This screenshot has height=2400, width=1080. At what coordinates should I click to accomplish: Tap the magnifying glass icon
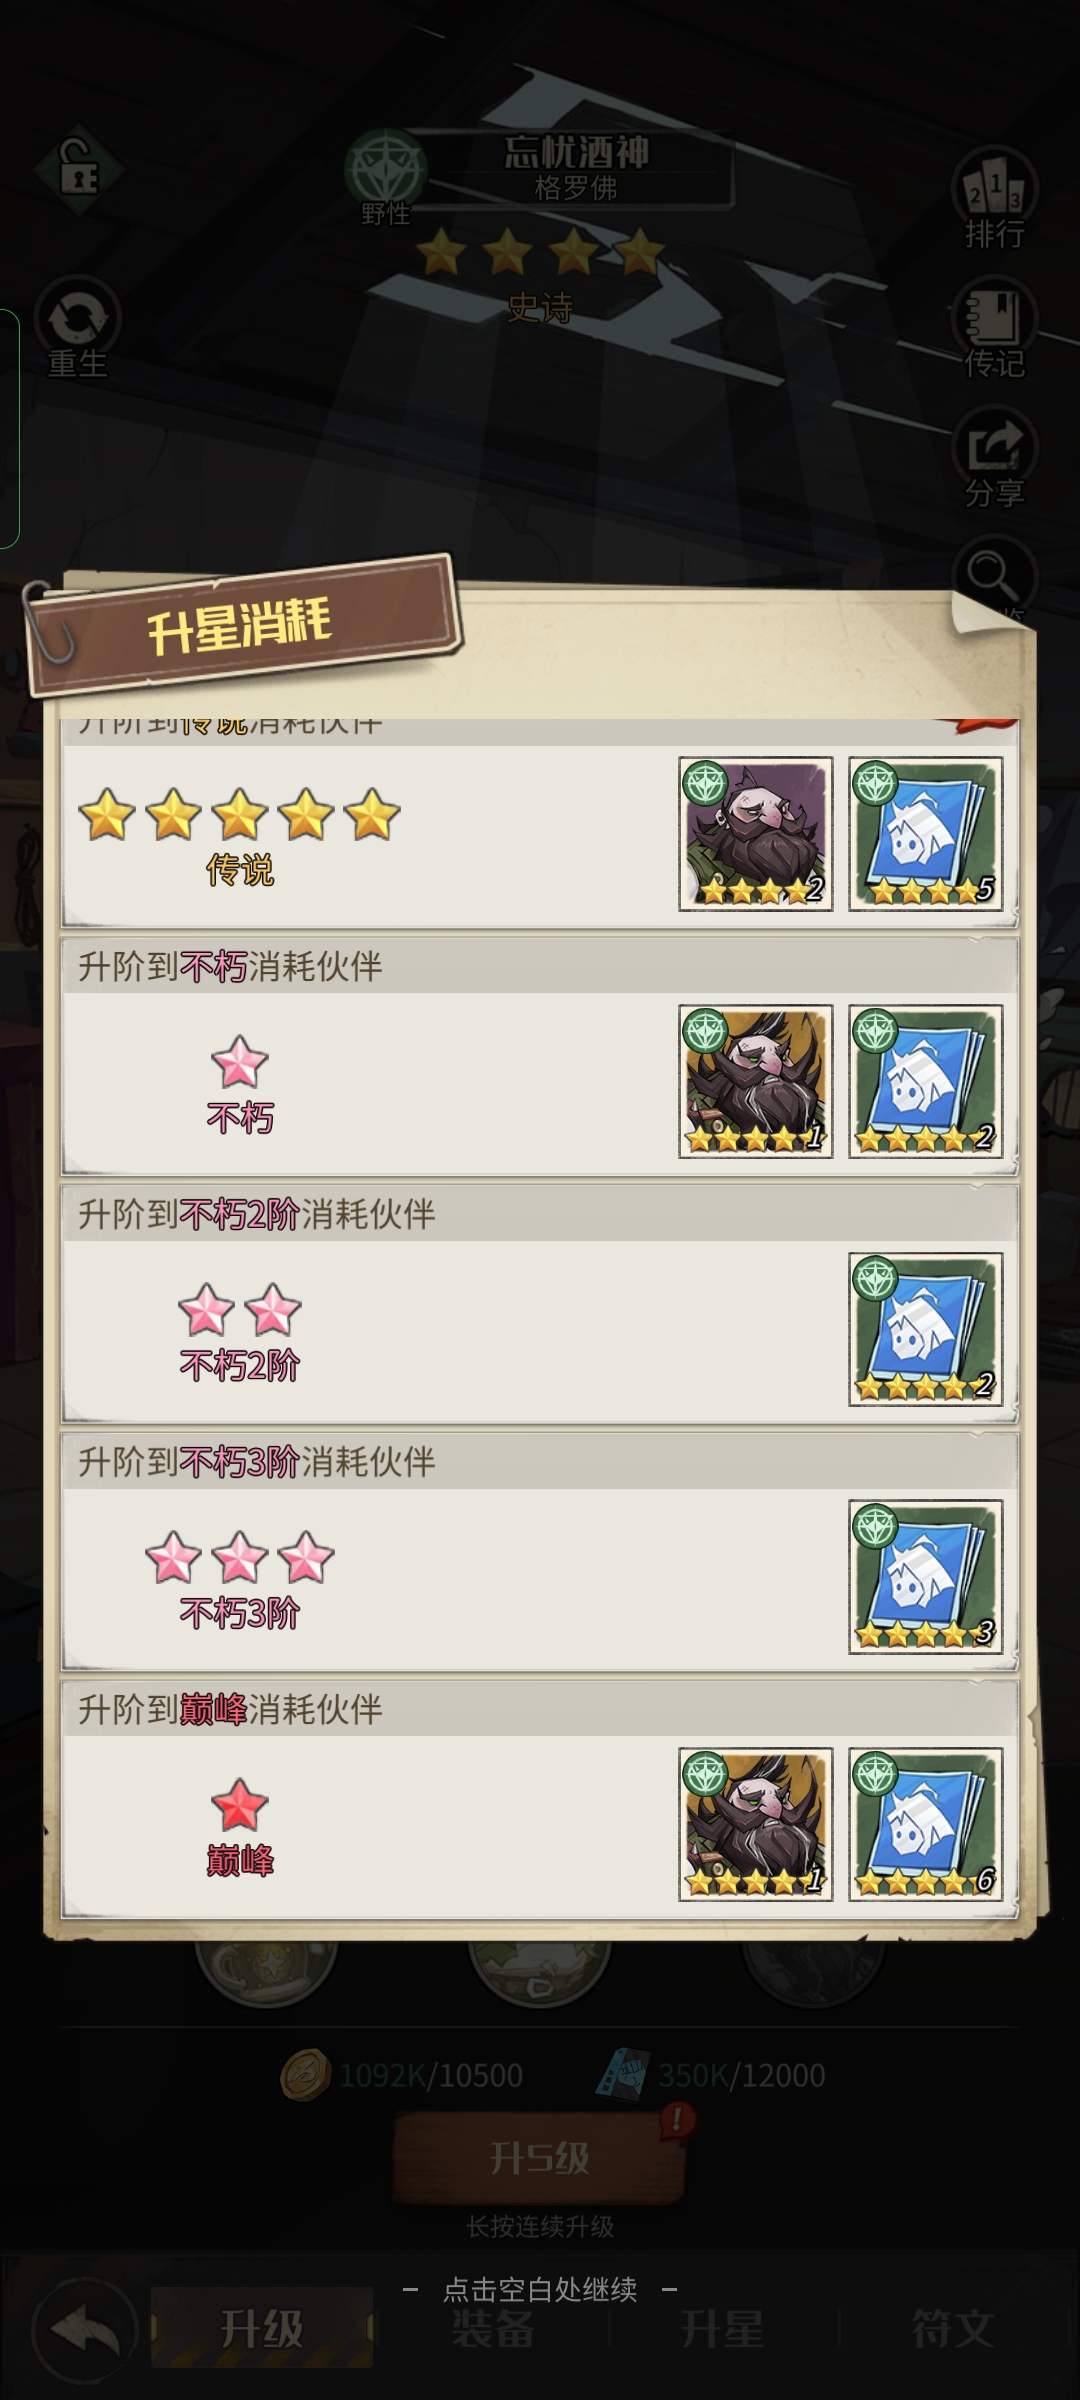point(994,576)
